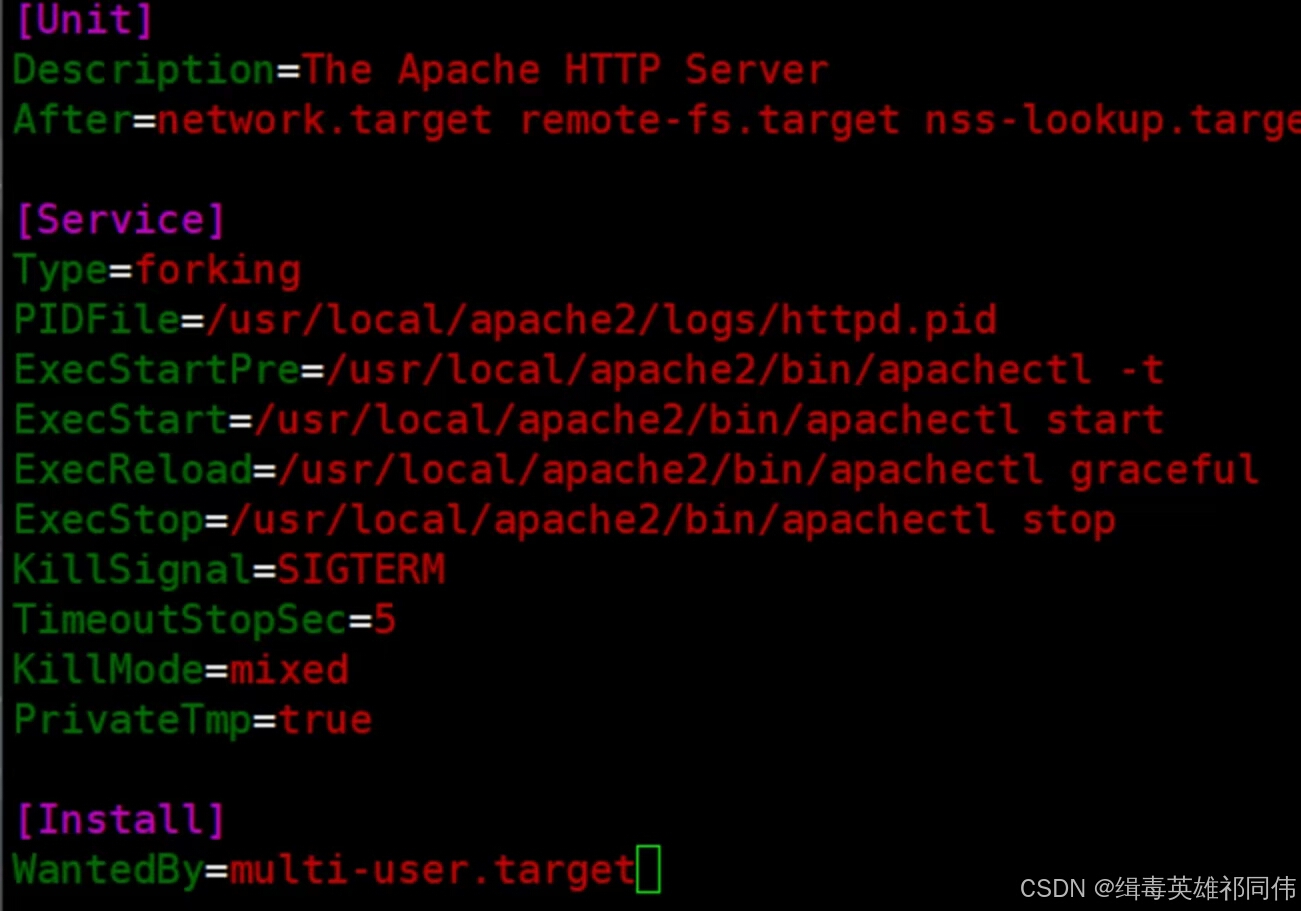Image resolution: width=1301 pixels, height=911 pixels.
Task: Click the mixed value
Action: click(289, 670)
